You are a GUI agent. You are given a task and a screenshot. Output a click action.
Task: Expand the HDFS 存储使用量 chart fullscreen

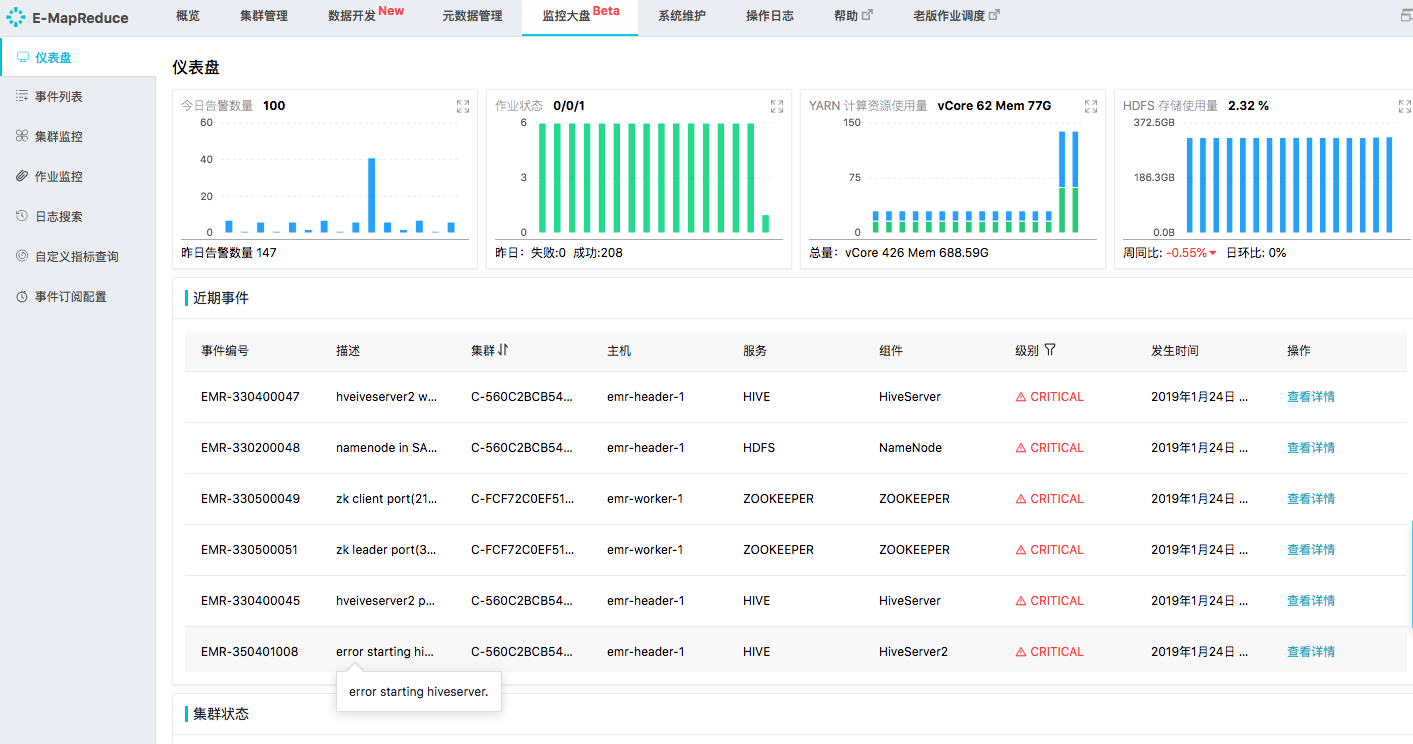(1405, 106)
